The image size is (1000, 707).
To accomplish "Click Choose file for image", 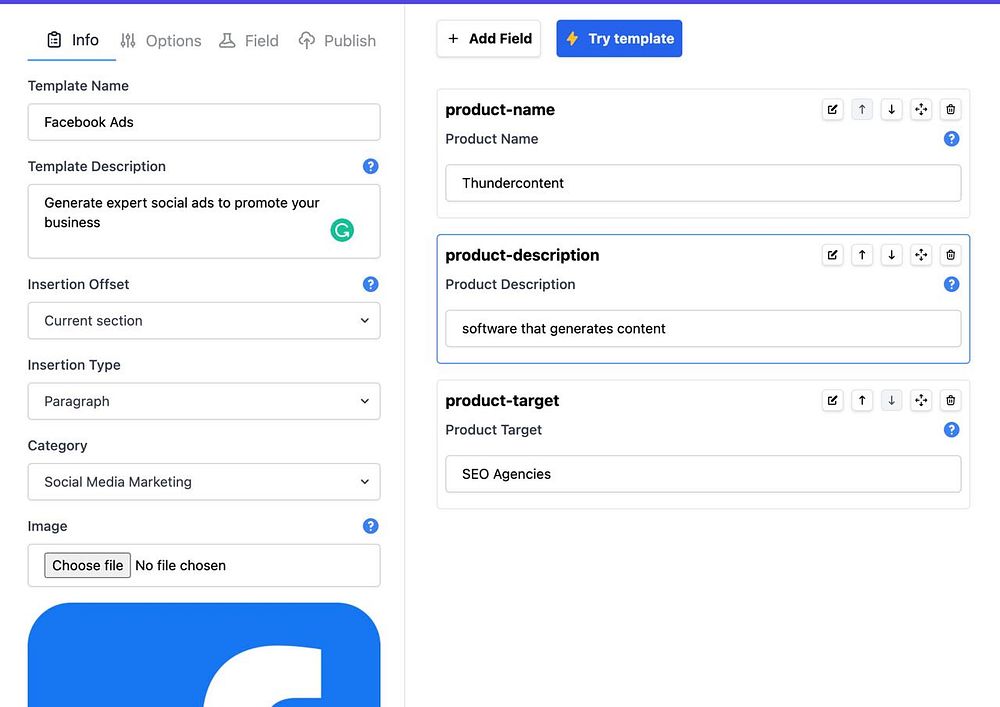I will click(x=87, y=565).
